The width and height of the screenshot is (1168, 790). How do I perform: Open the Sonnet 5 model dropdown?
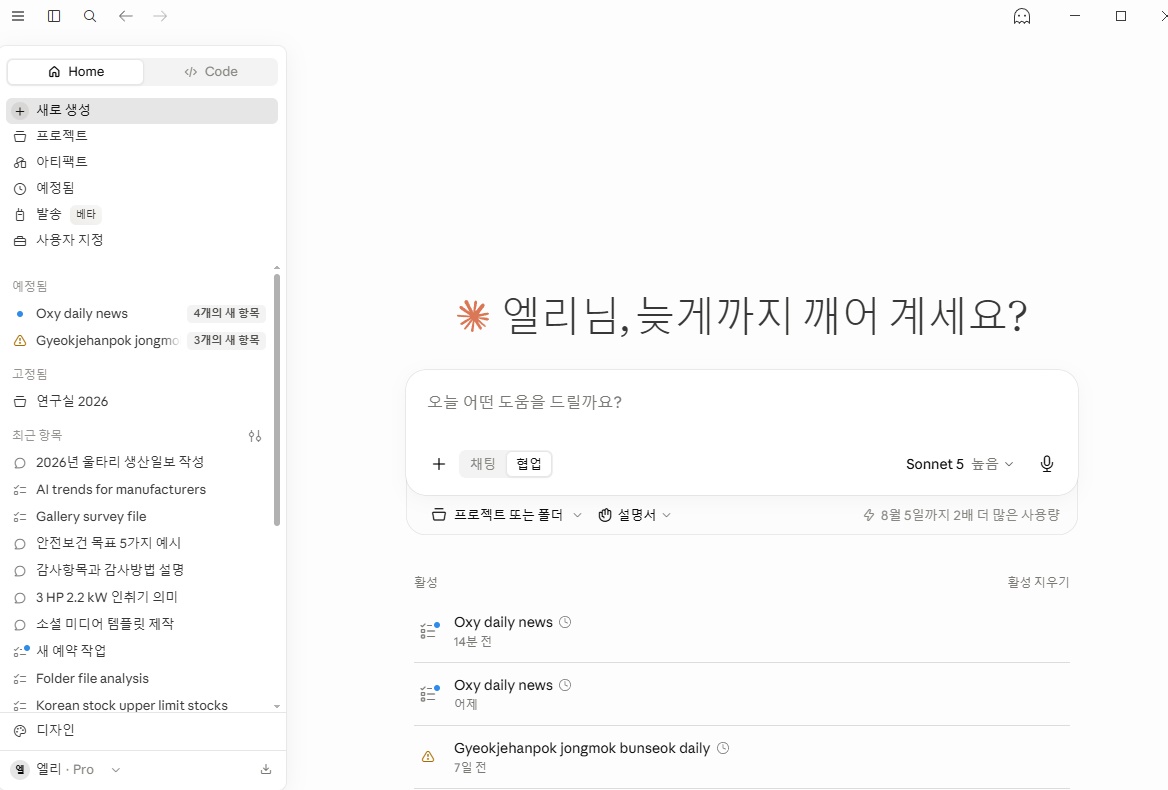[959, 464]
